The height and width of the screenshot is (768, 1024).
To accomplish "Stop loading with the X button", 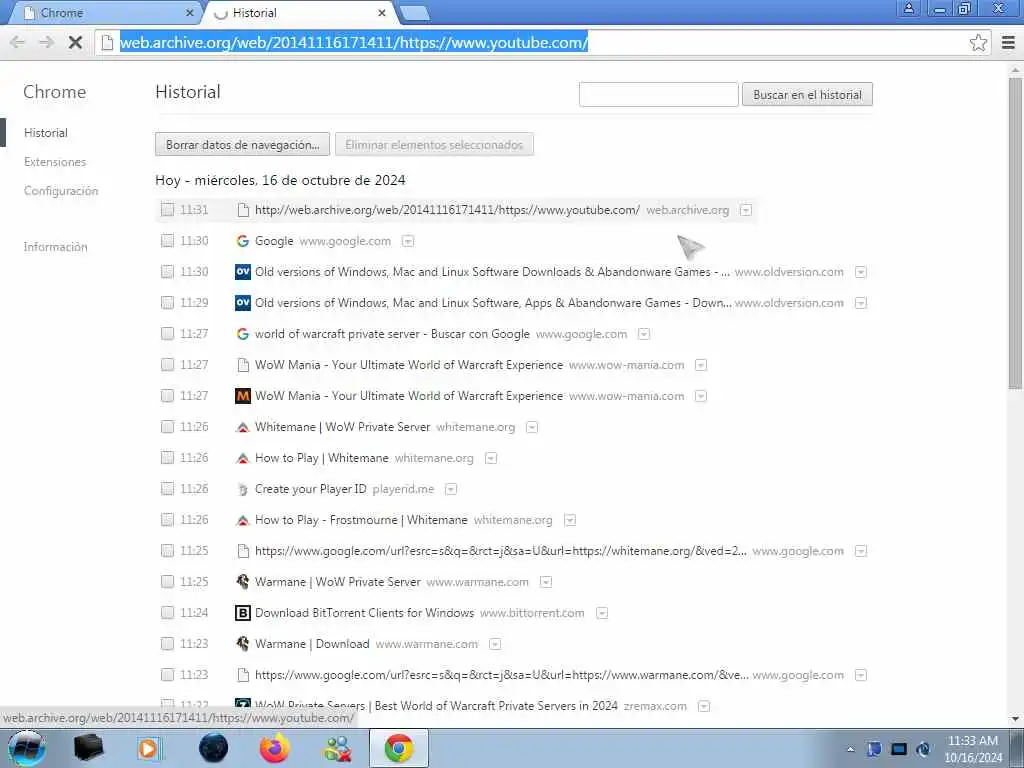I will pyautogui.click(x=75, y=43).
